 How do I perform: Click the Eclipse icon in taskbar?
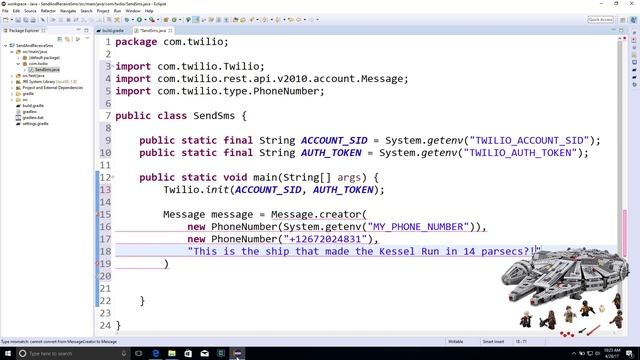pos(237,353)
